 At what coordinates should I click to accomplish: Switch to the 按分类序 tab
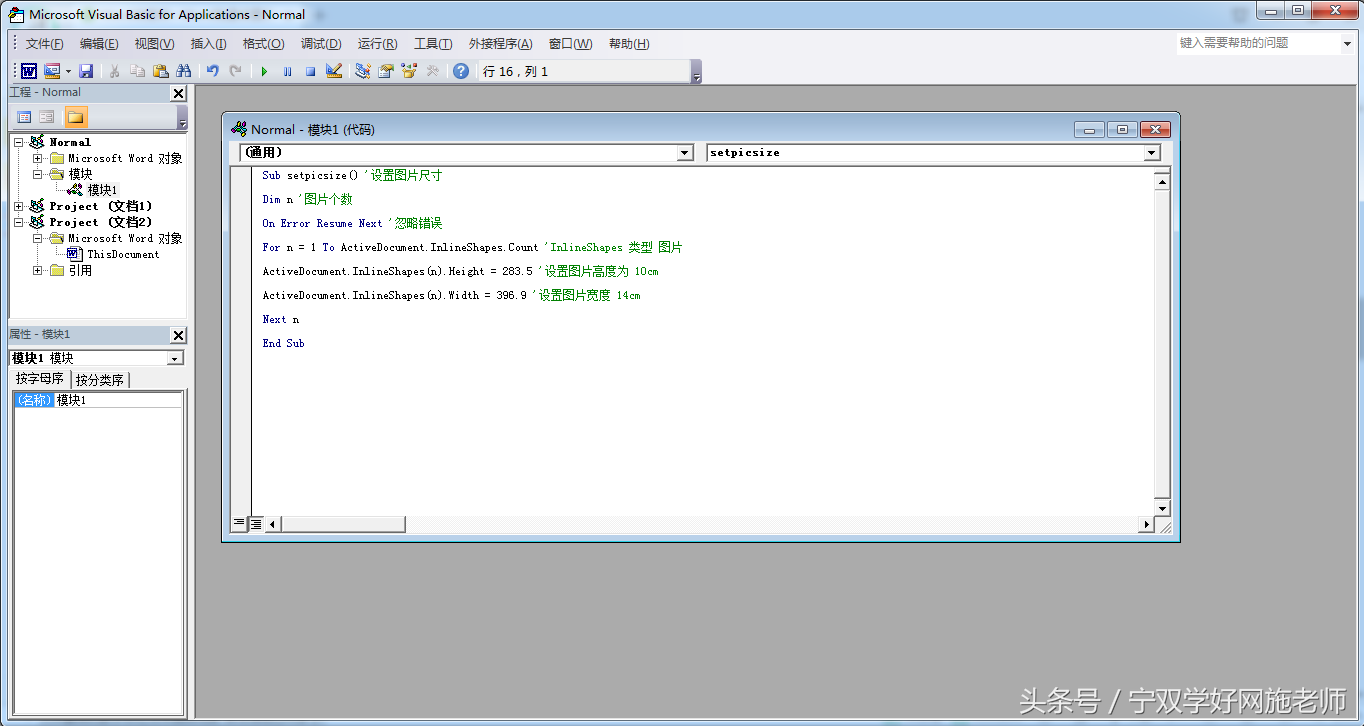click(100, 380)
